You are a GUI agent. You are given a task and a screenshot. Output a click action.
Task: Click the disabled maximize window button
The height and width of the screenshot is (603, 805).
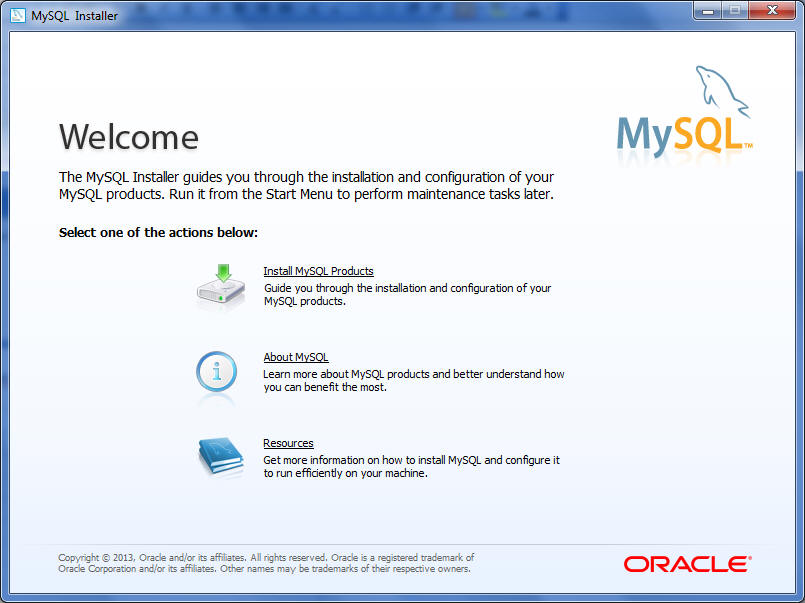tap(735, 11)
